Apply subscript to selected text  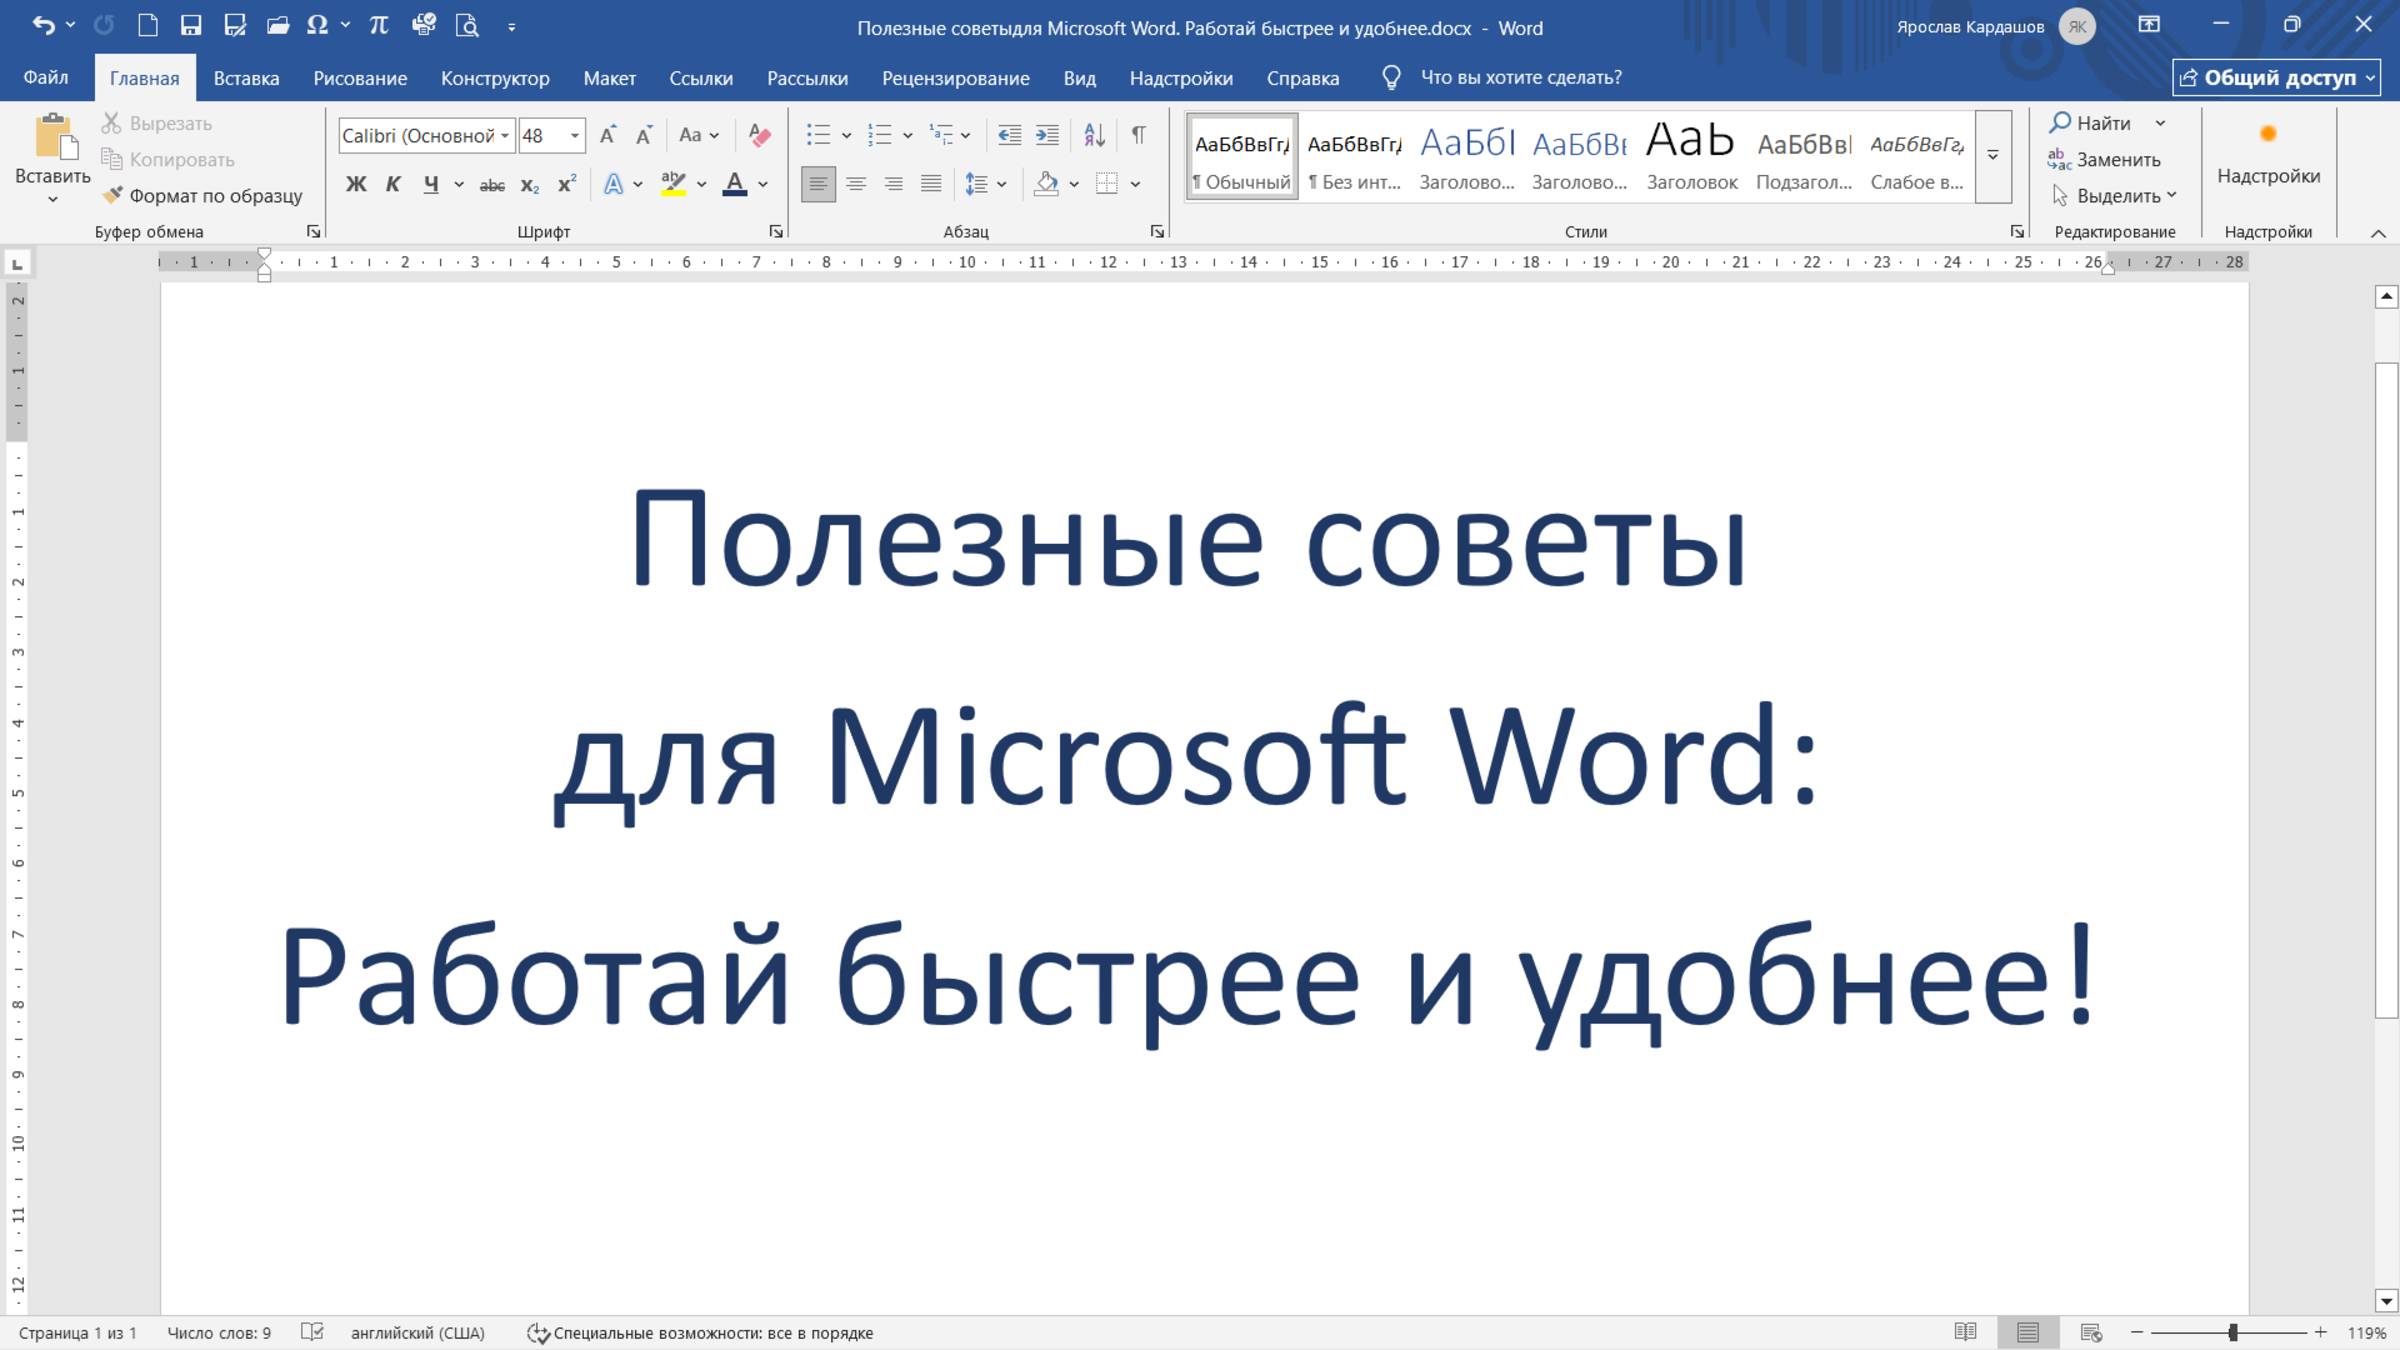[x=529, y=184]
